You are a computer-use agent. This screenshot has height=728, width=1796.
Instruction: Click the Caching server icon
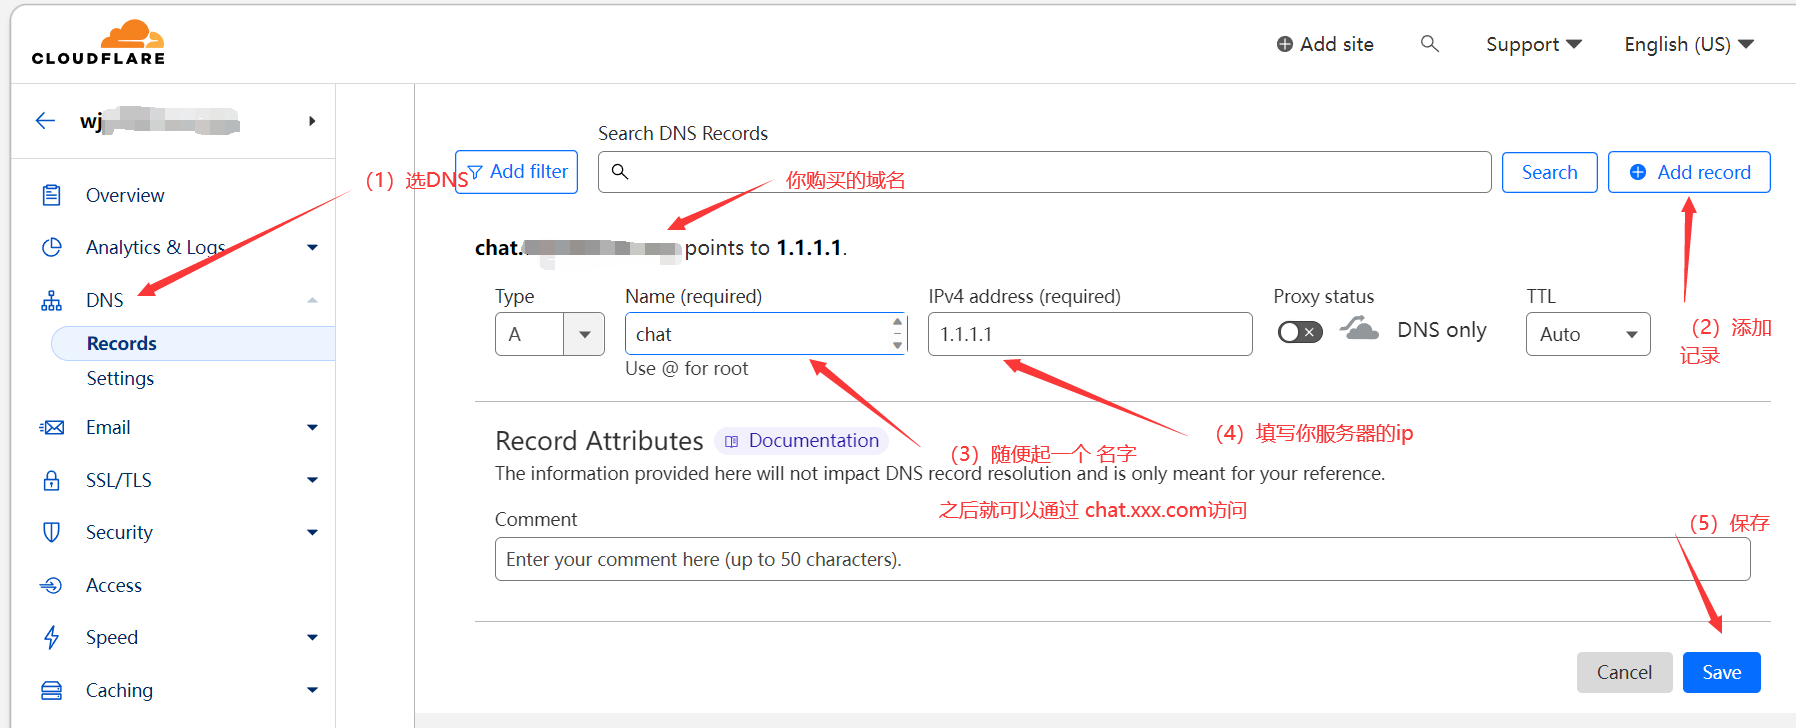coord(52,690)
